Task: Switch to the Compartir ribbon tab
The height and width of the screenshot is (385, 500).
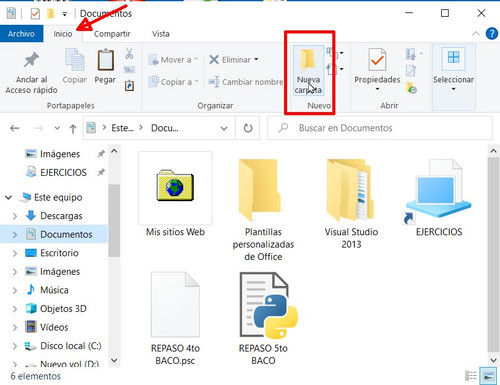Action: coord(112,34)
